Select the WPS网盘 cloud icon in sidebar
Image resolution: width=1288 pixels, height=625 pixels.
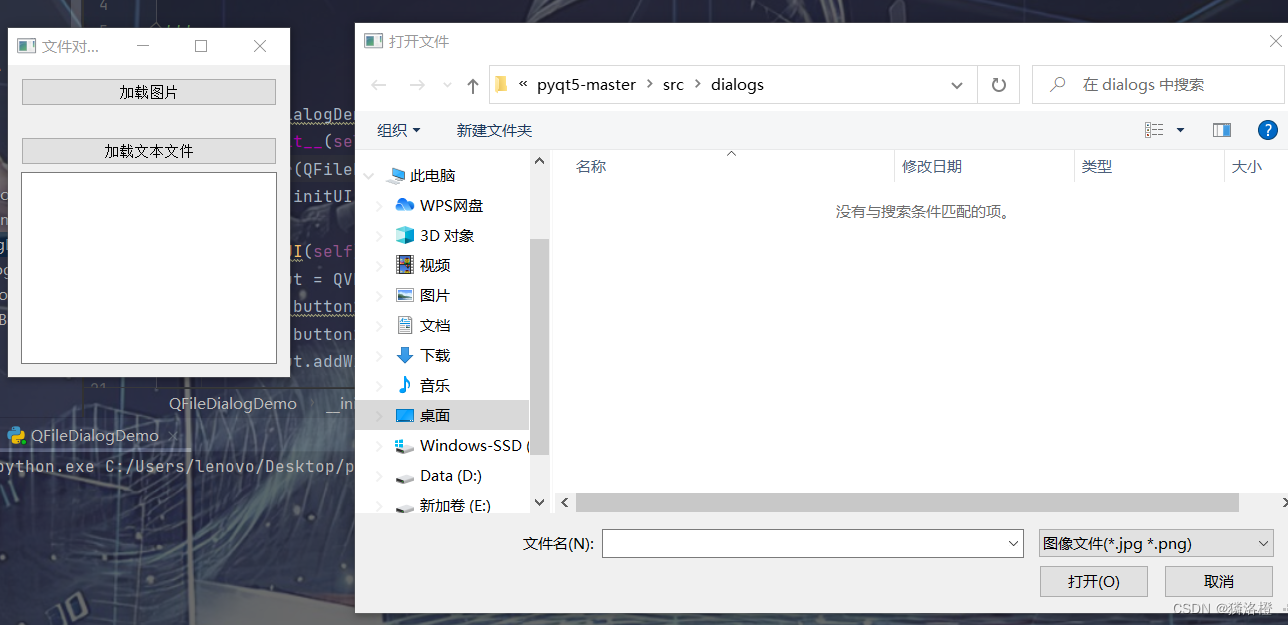coord(404,205)
